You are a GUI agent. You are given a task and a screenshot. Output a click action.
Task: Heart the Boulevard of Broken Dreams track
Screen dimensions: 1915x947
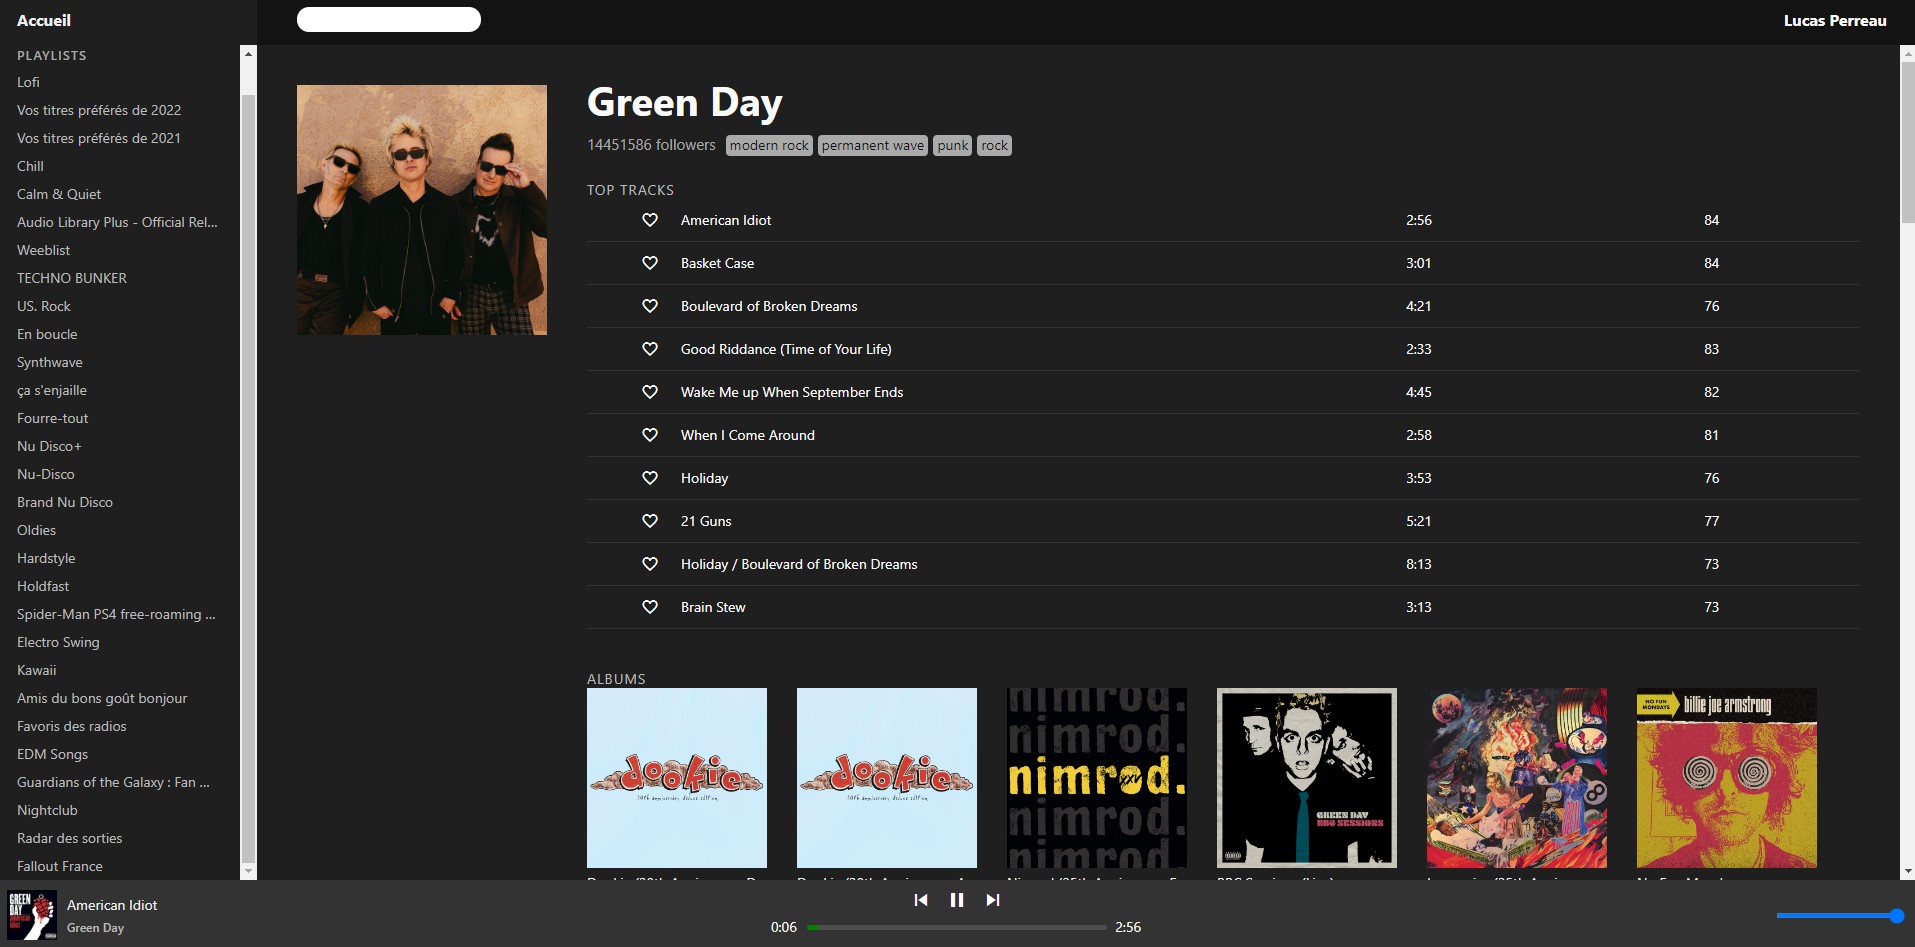pos(650,306)
